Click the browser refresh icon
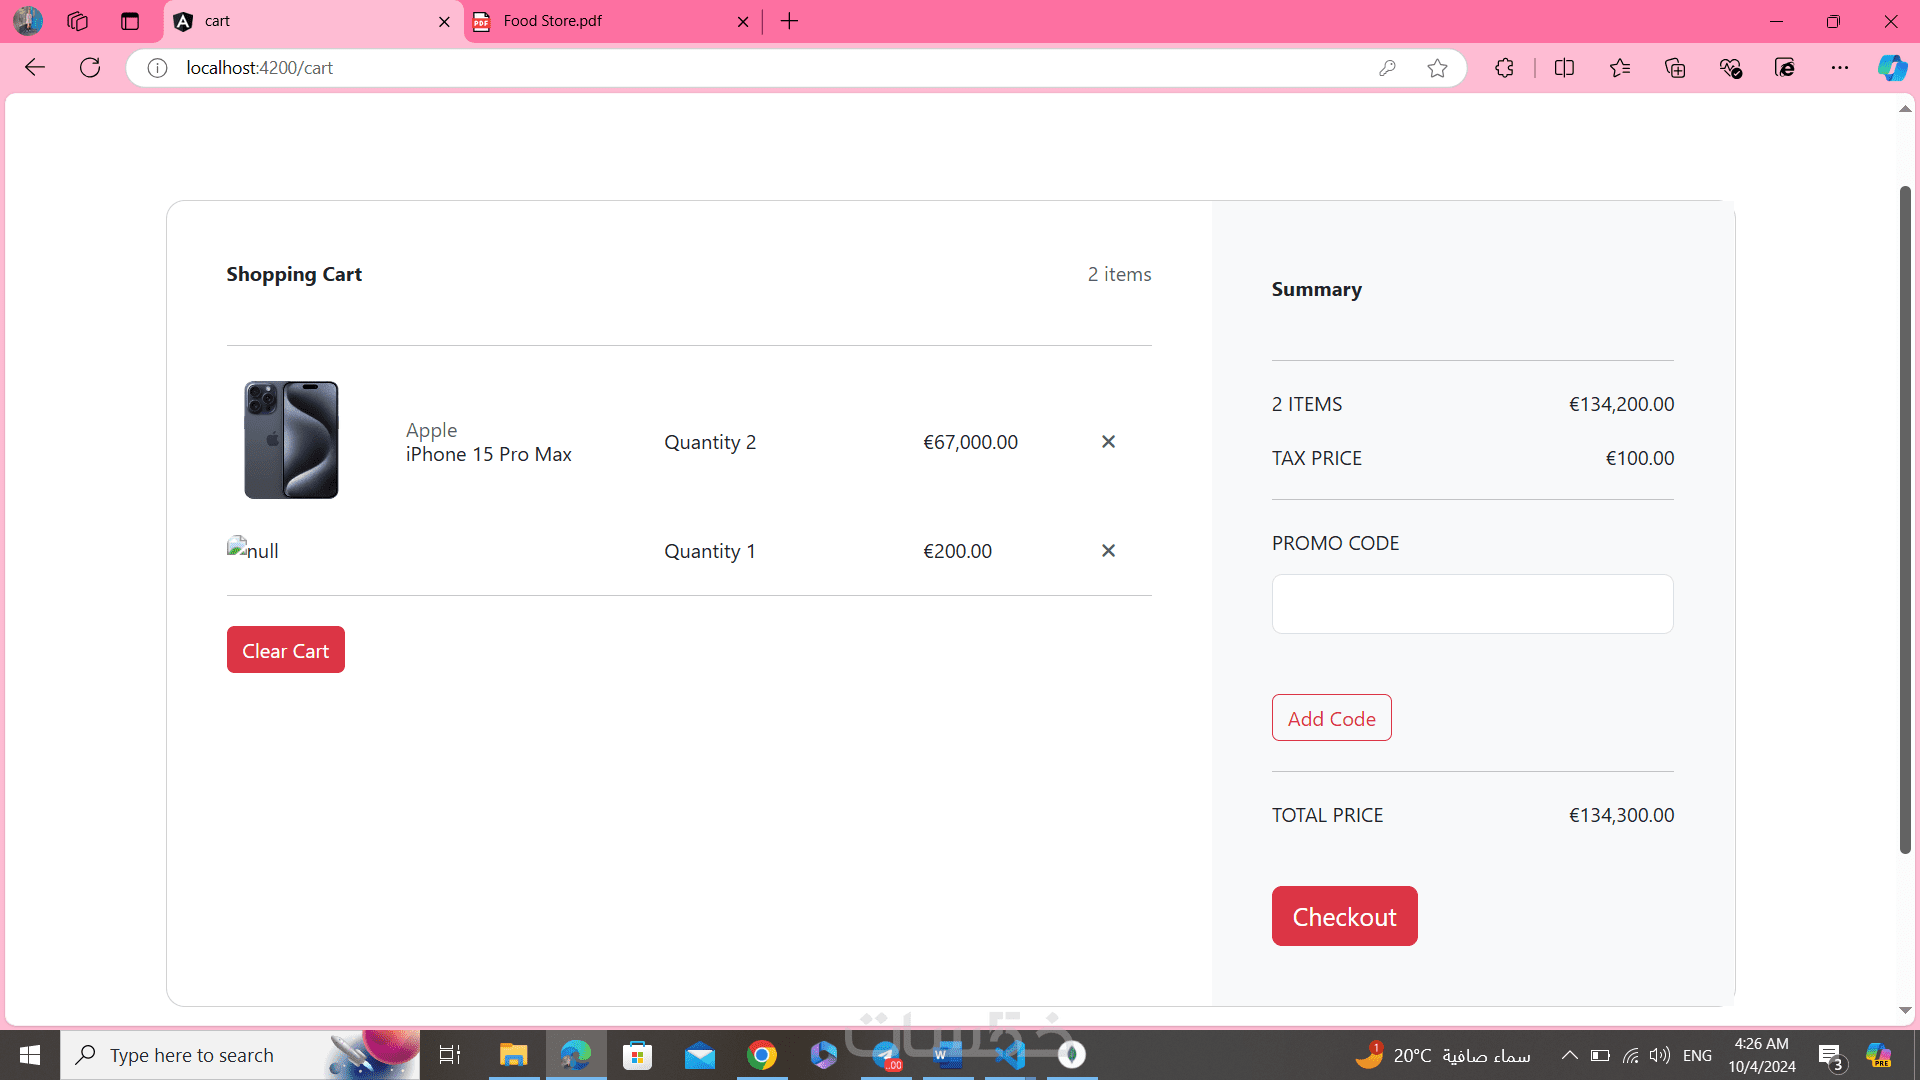1920x1080 pixels. click(x=90, y=68)
